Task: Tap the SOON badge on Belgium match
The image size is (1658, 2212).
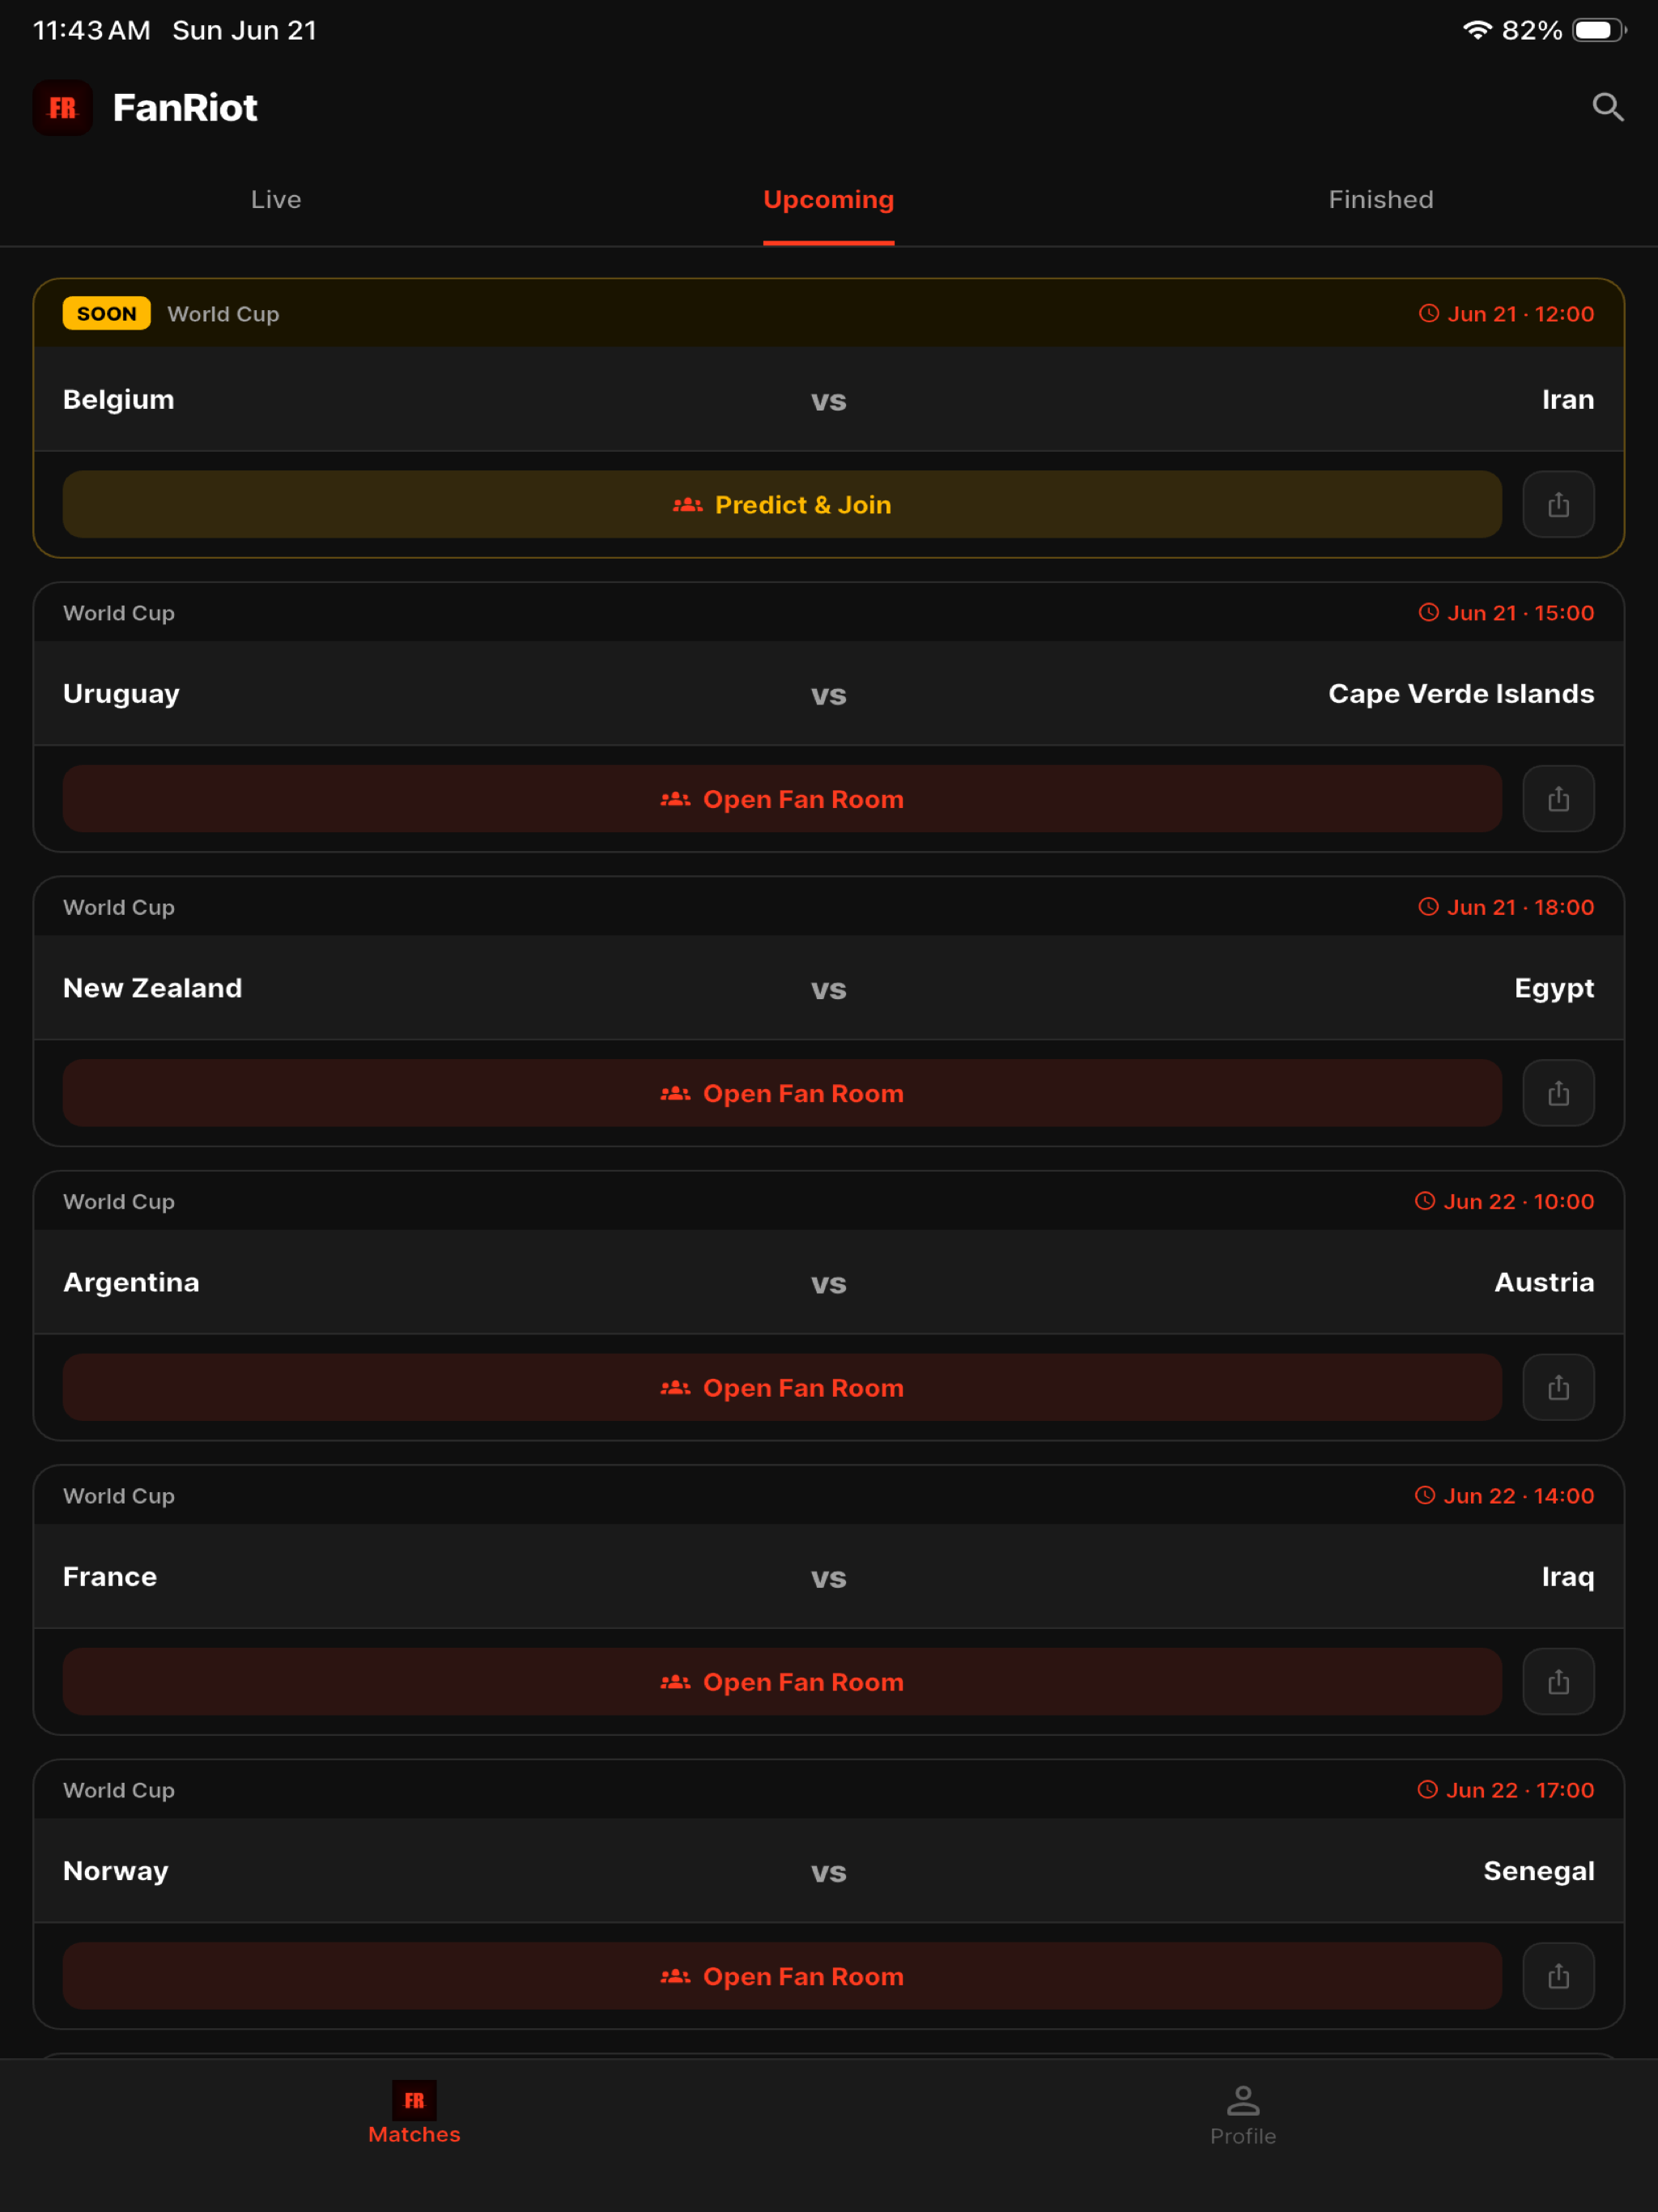Action: (x=107, y=314)
